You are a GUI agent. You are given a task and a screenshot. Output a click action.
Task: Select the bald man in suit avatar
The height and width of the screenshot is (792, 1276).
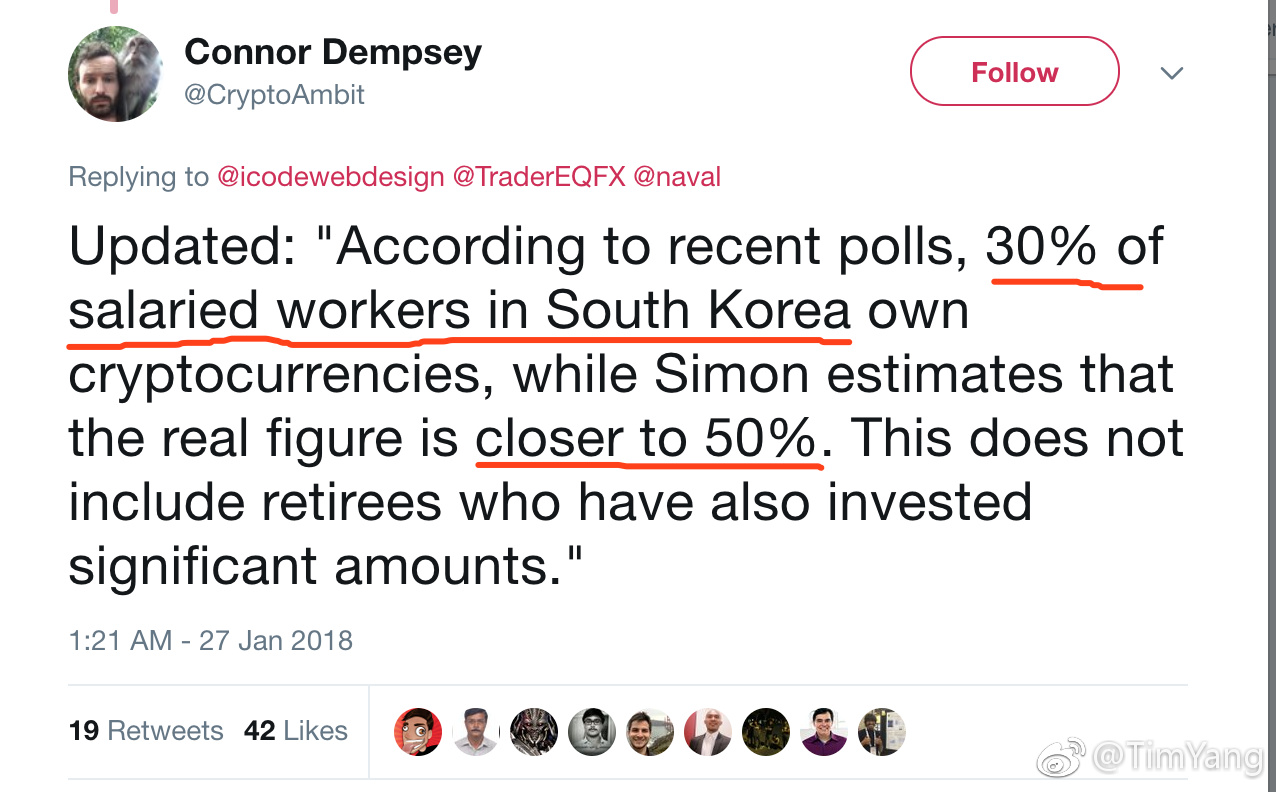pyautogui.click(x=708, y=732)
